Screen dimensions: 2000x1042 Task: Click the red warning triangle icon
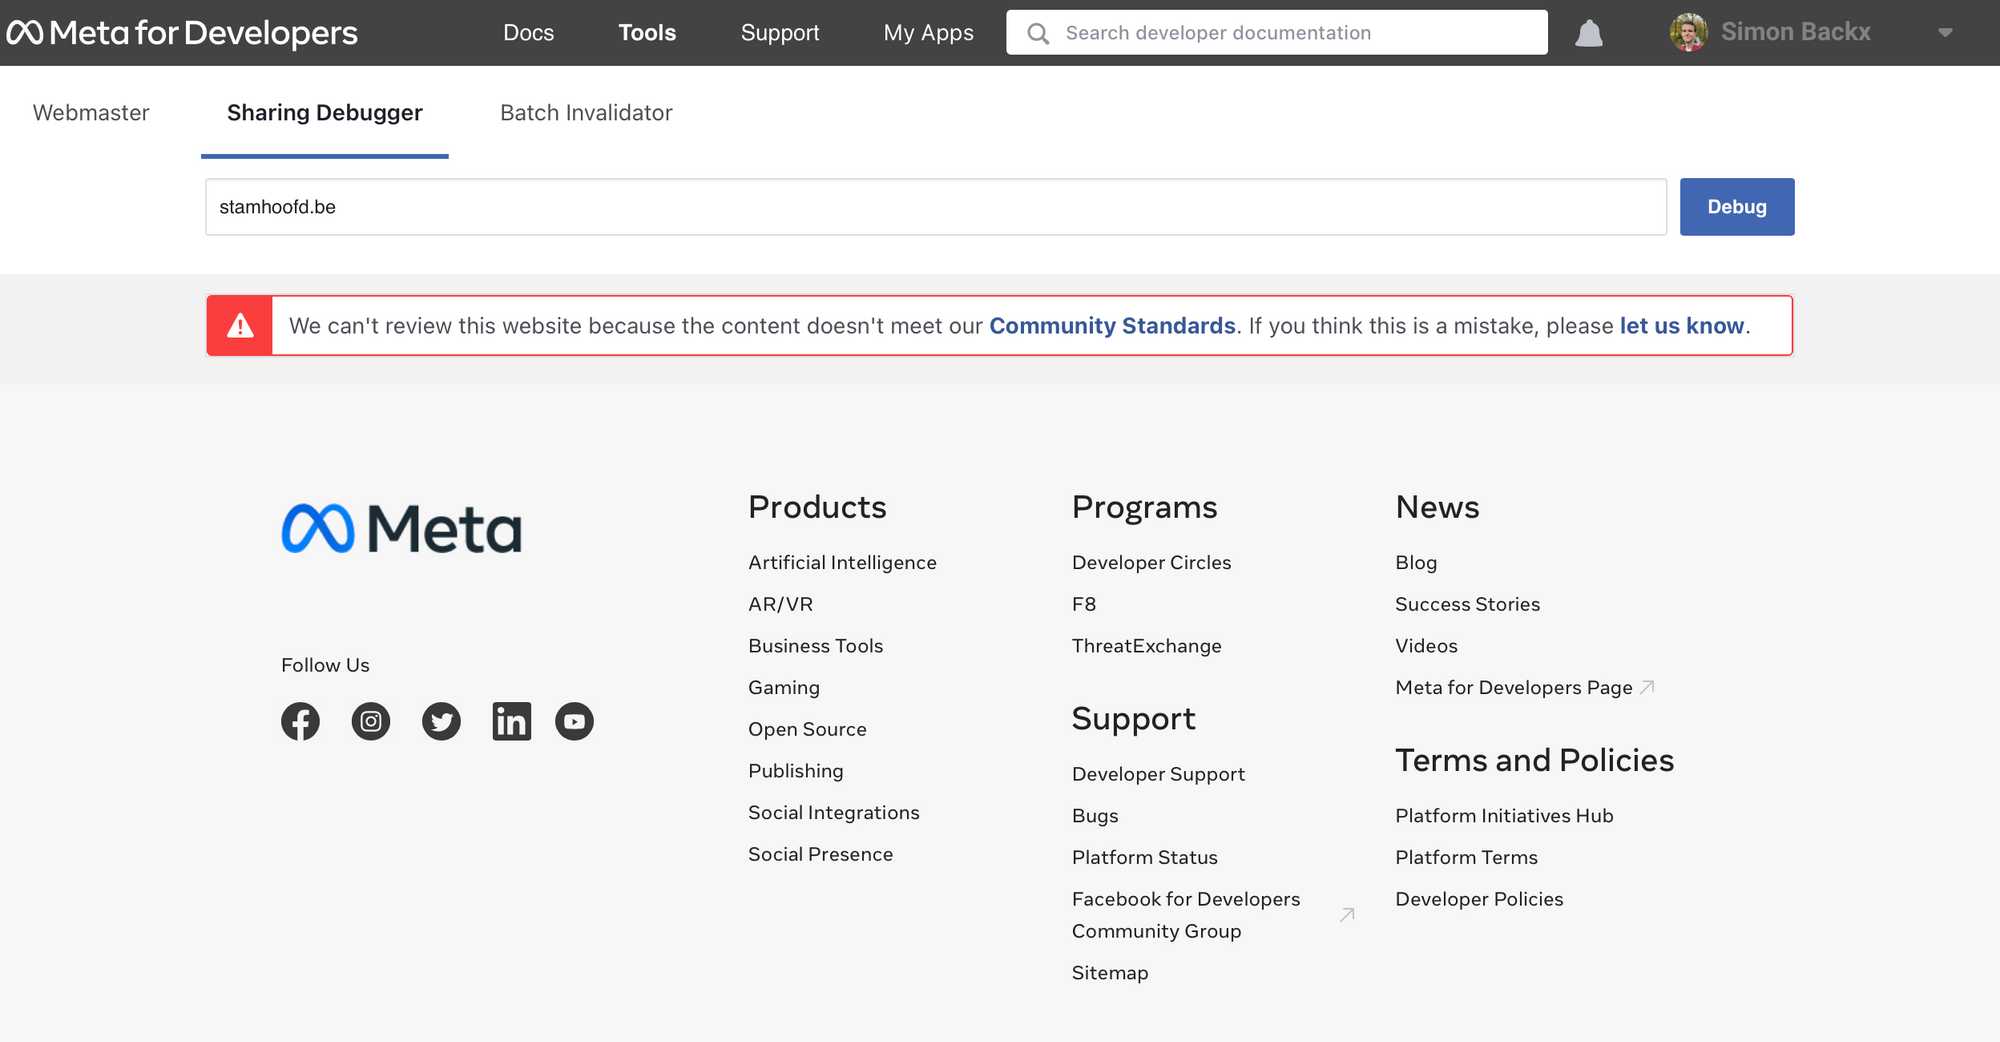(x=240, y=325)
